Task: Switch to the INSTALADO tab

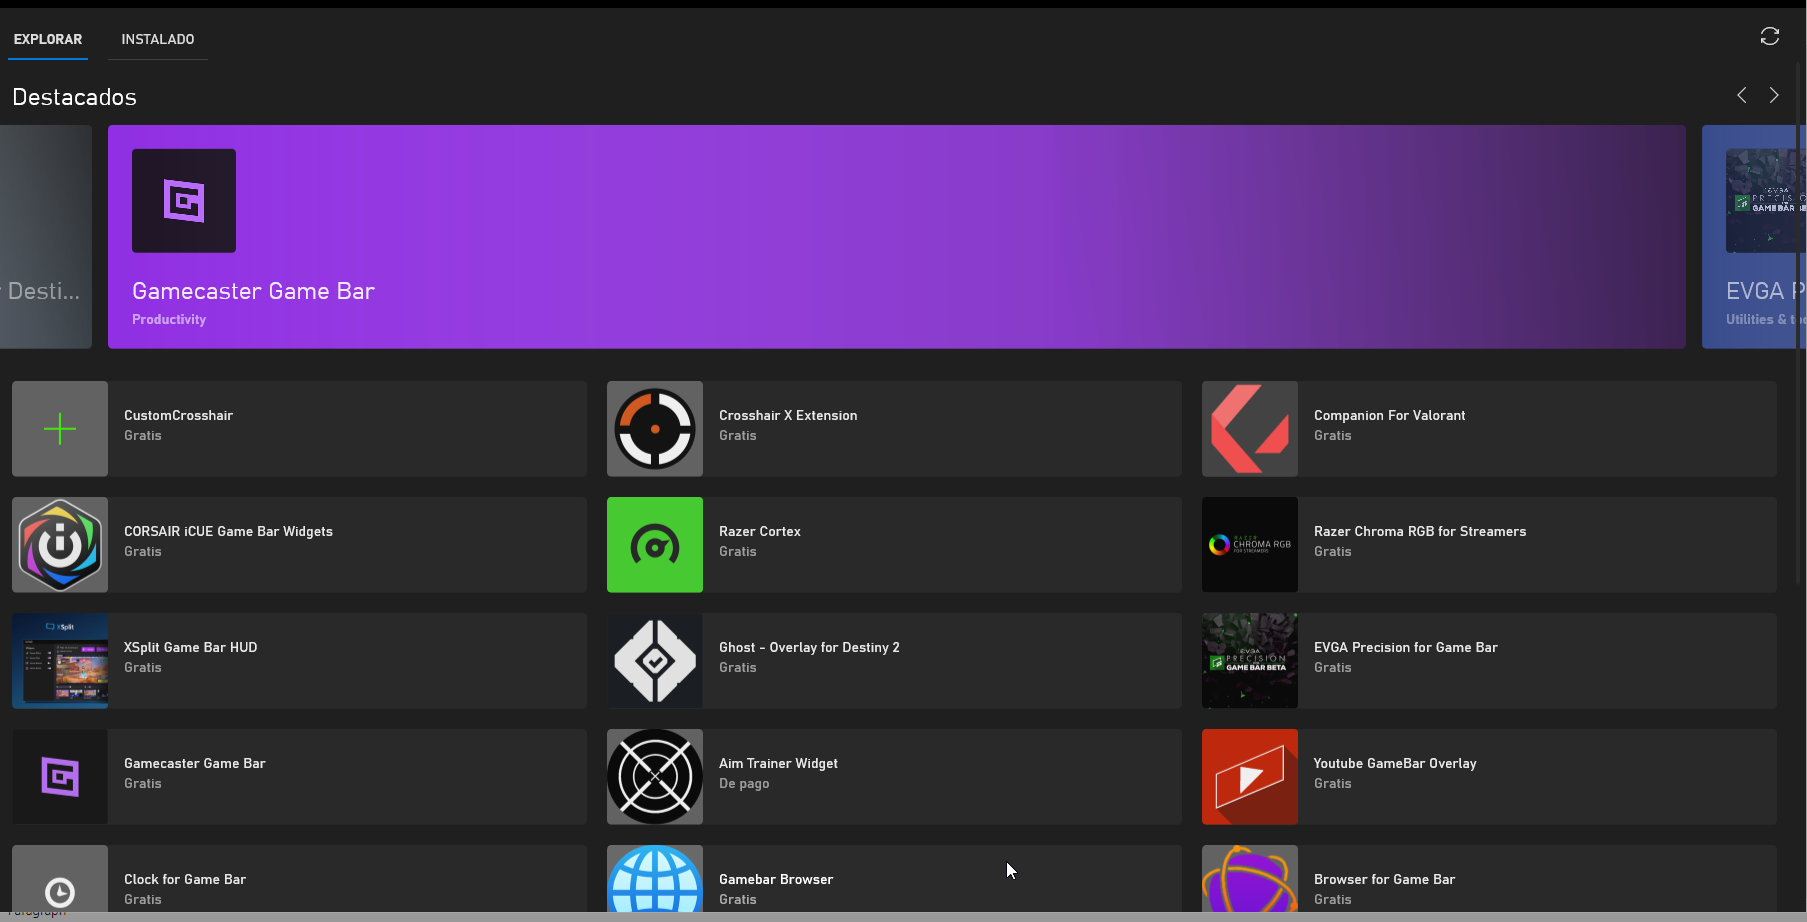Action: (158, 39)
